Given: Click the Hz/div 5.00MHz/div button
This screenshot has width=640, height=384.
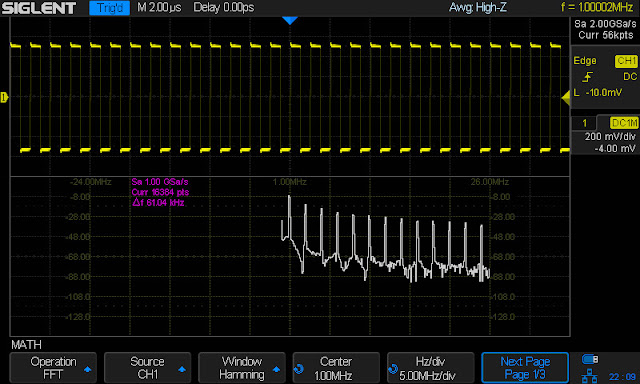Looking at the screenshot, I should [x=431, y=368].
